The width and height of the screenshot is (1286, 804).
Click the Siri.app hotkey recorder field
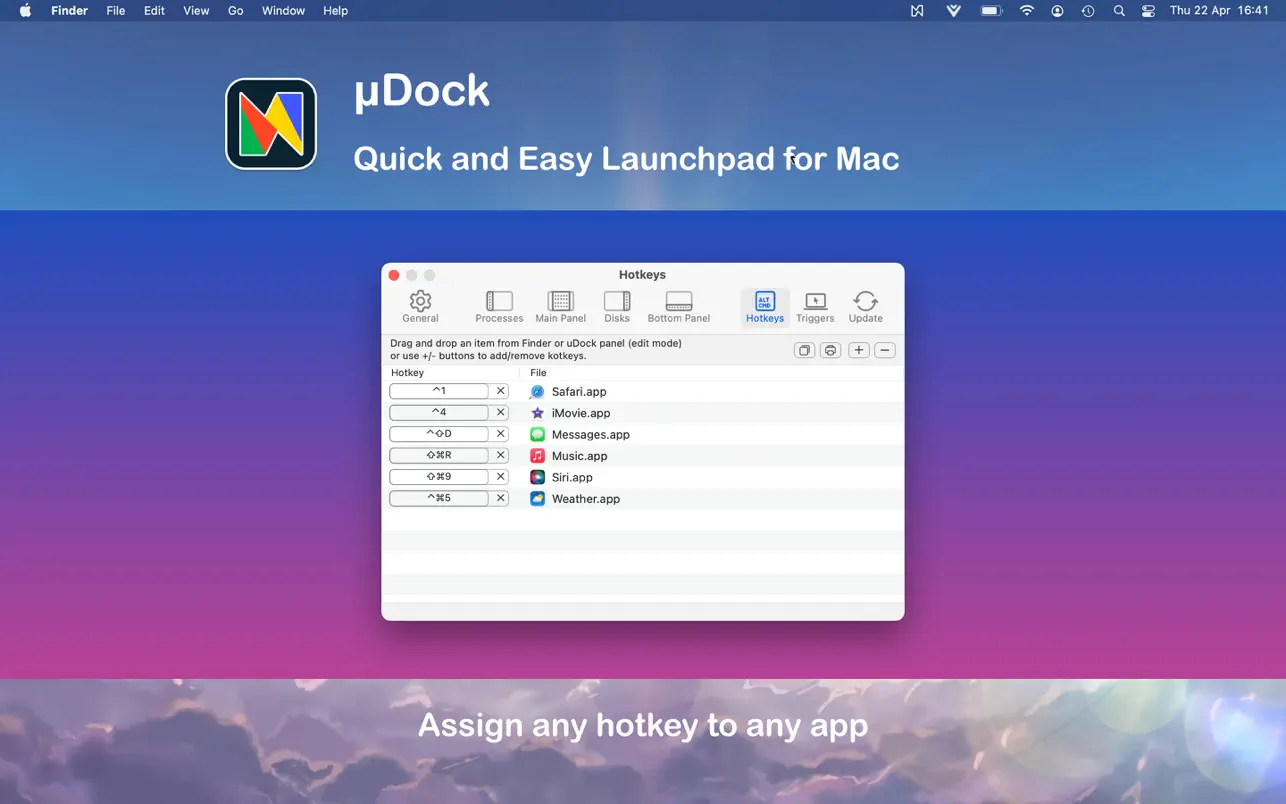point(439,477)
